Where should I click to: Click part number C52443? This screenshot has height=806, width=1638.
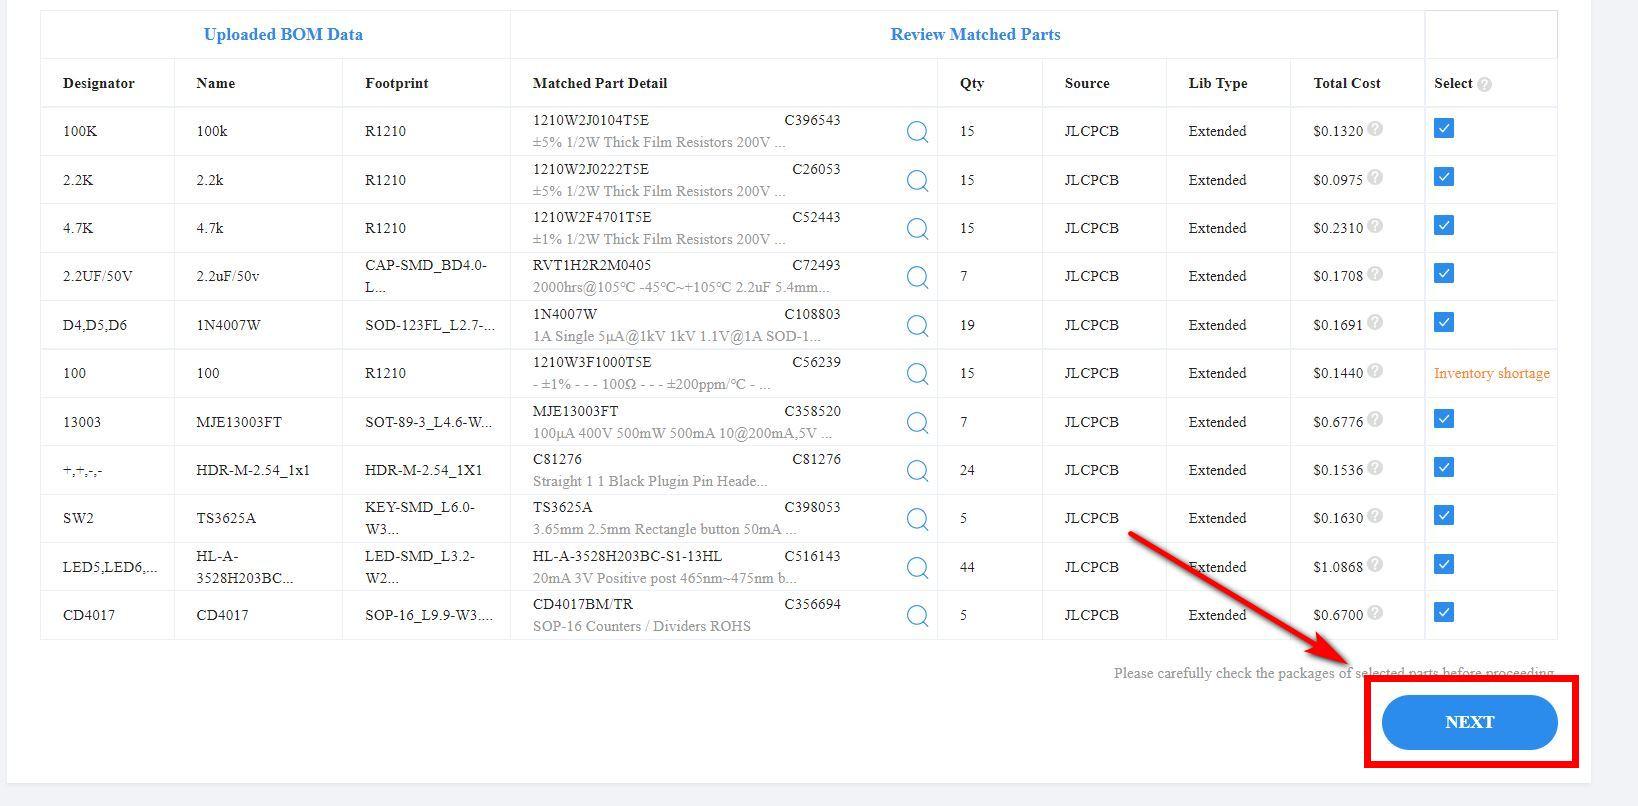coord(816,217)
